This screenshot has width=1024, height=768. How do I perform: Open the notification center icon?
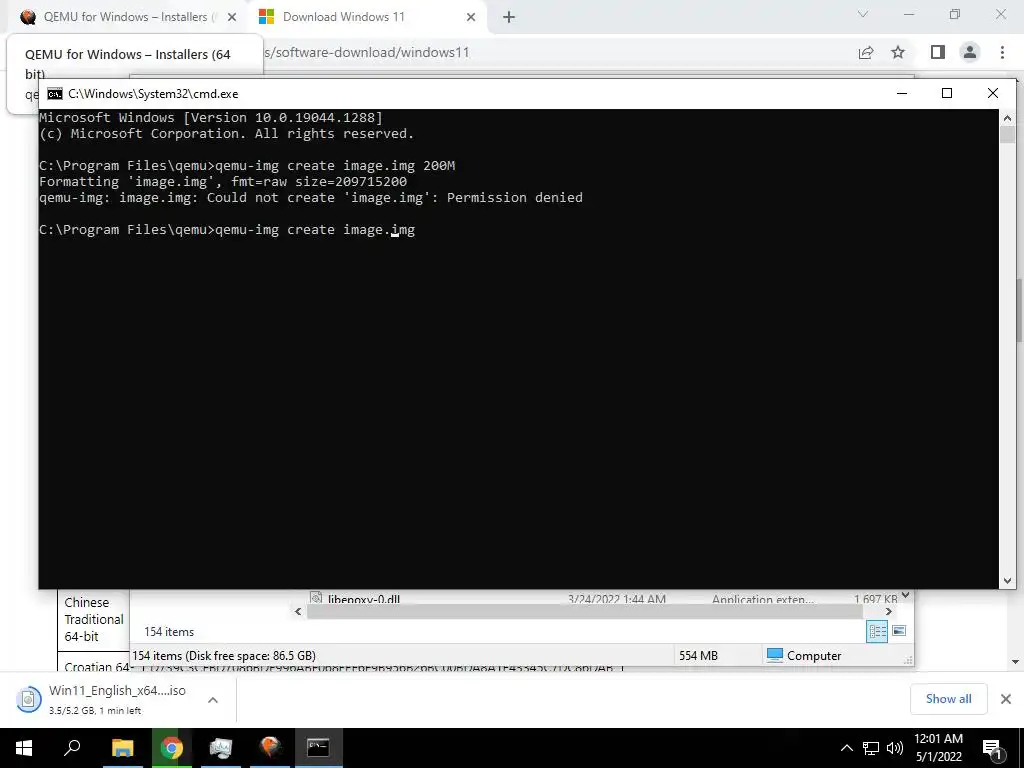[x=992, y=748]
